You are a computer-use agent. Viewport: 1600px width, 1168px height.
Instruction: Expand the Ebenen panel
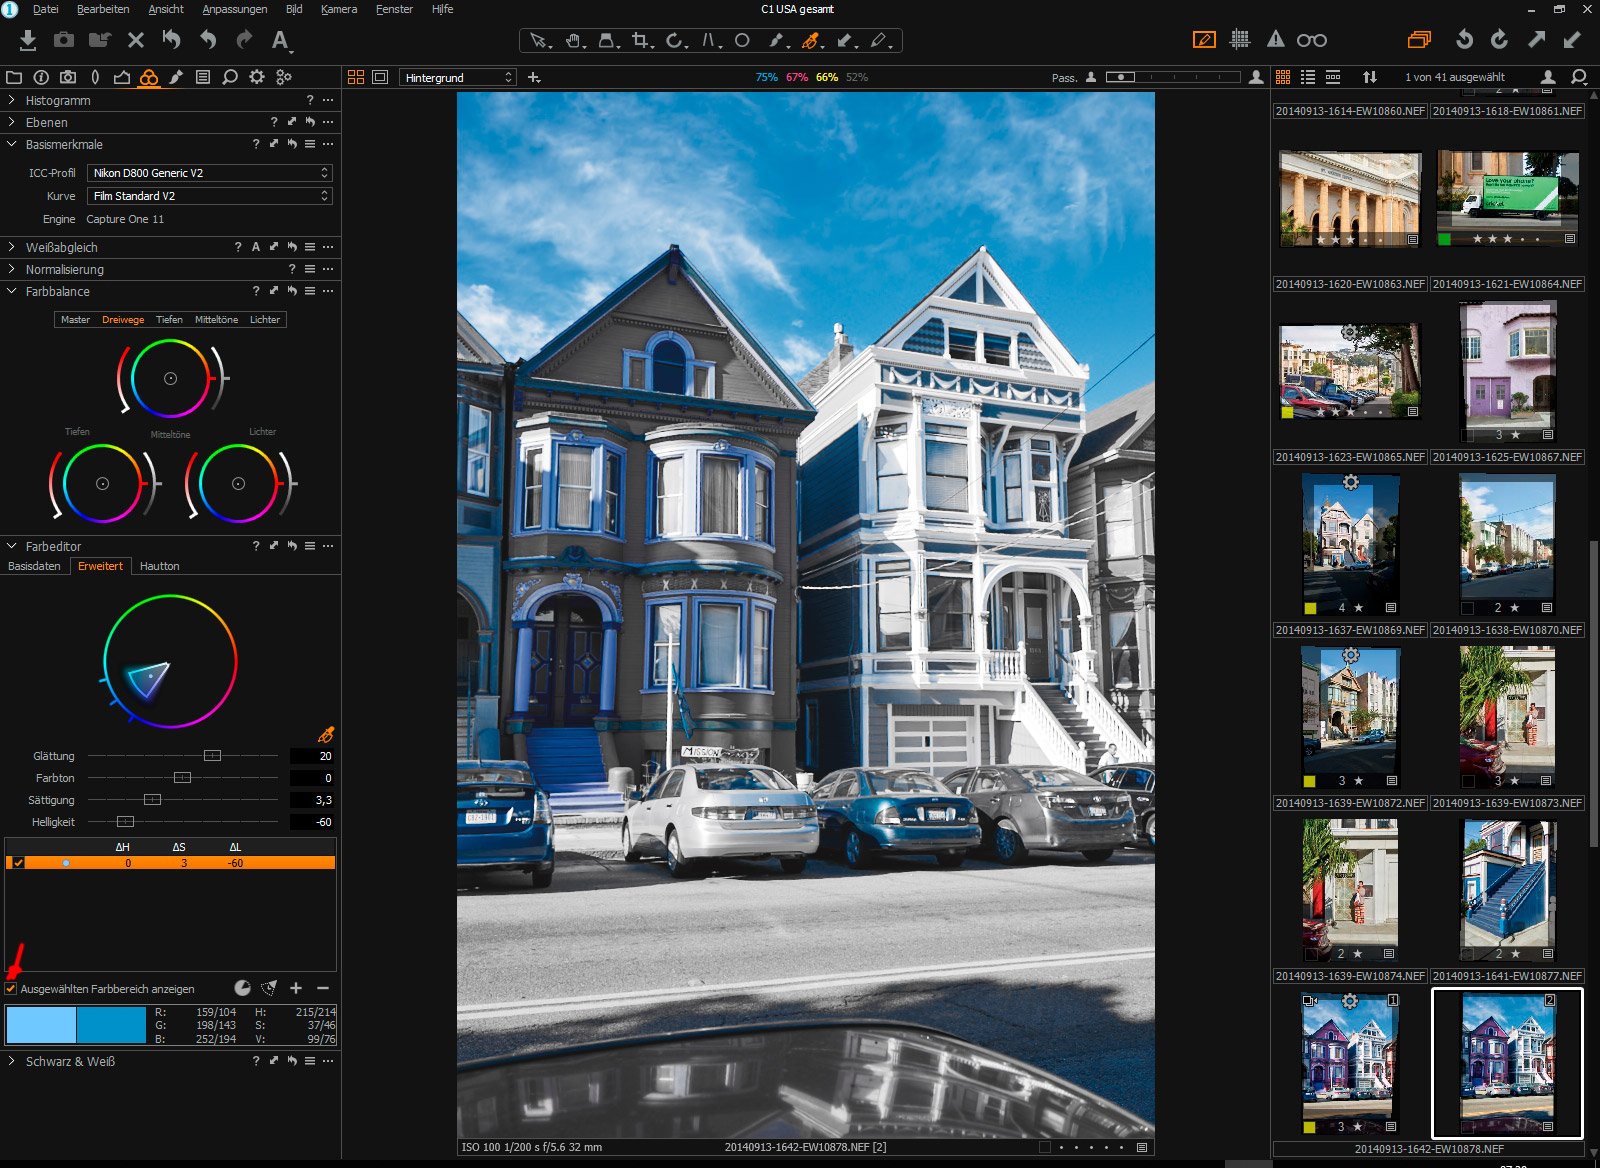coord(11,122)
